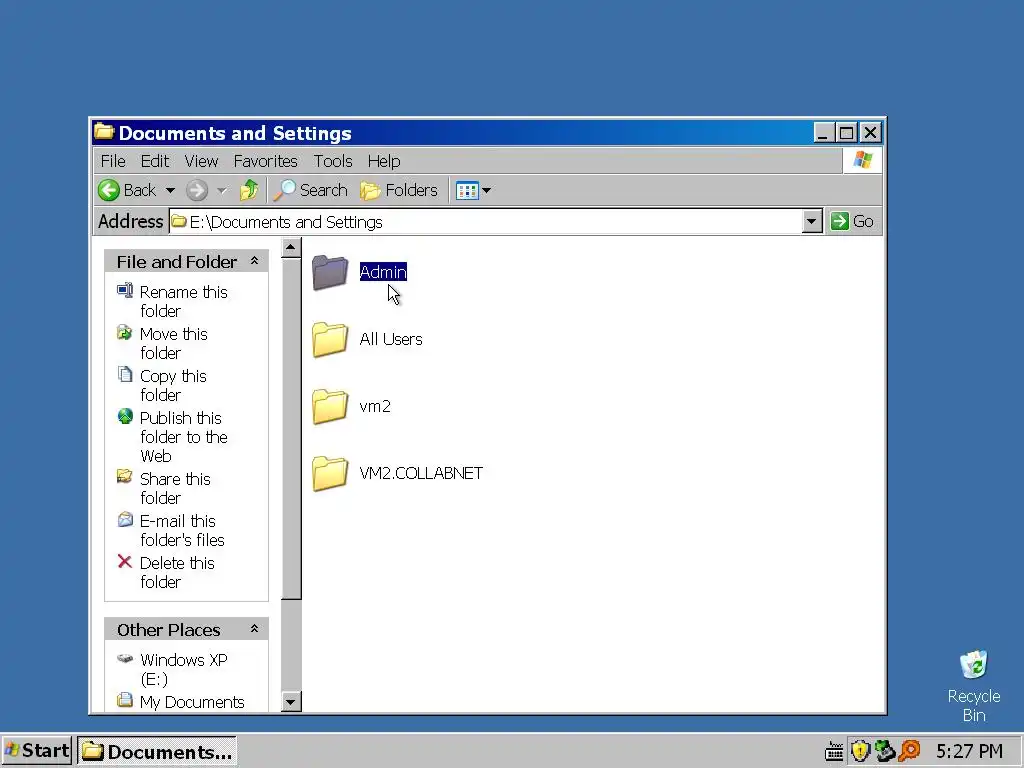Click the green Back arrow icon
This screenshot has width=1024, height=768.
point(109,190)
